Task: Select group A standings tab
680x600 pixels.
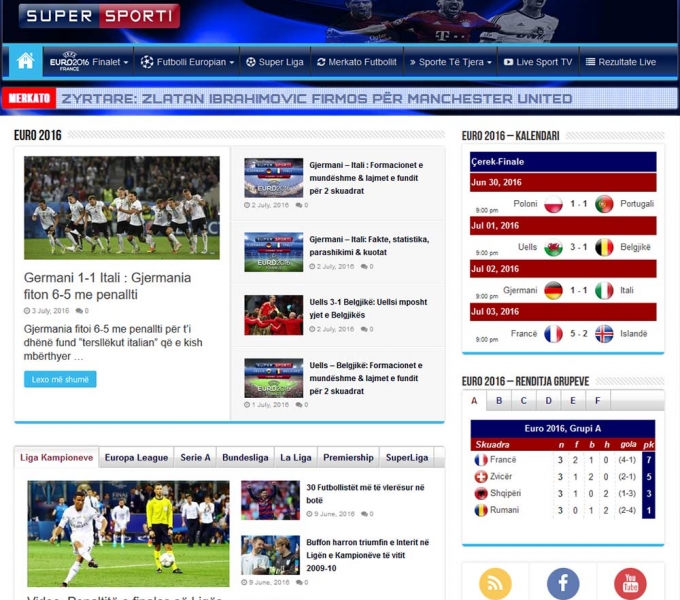Action: [x=474, y=401]
